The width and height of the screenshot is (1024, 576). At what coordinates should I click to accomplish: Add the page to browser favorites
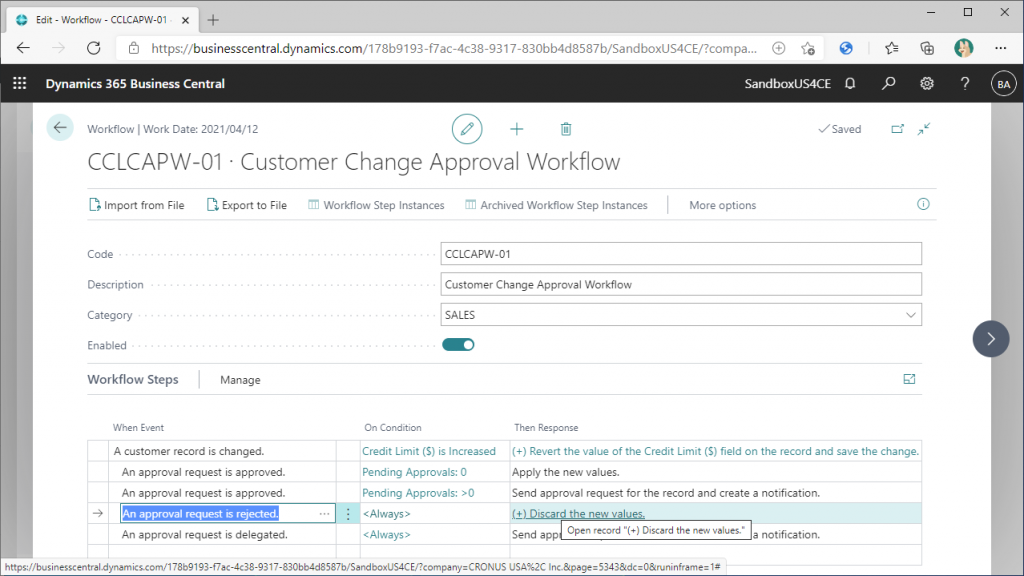(808, 48)
